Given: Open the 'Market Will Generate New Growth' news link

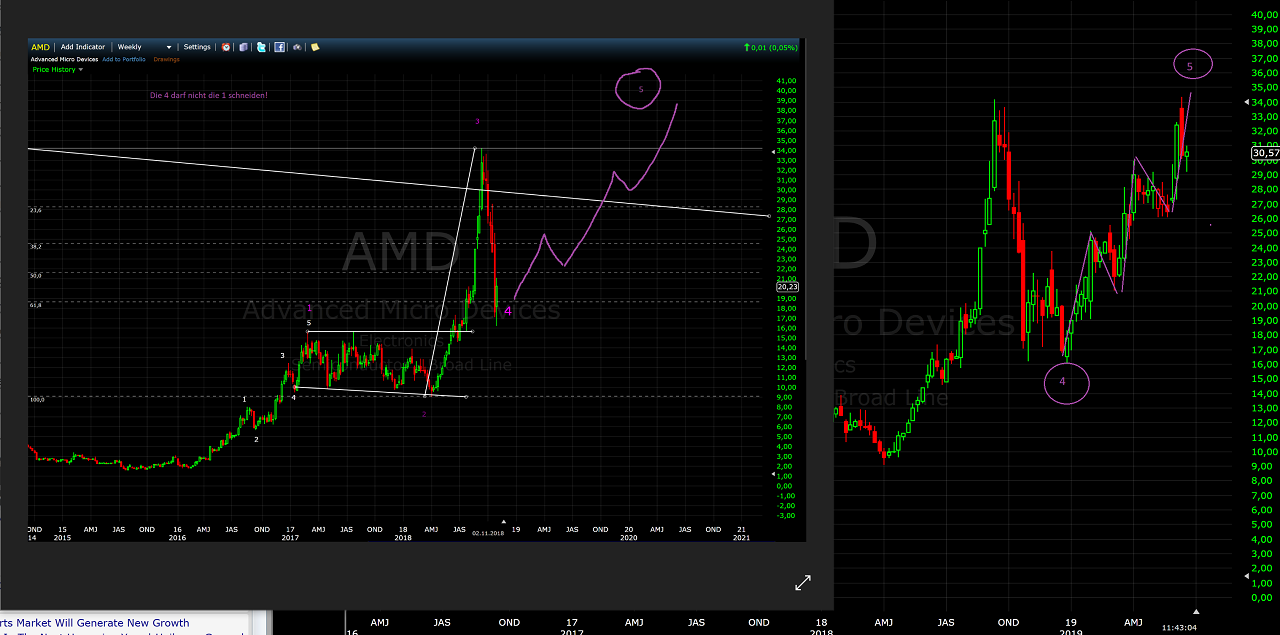Looking at the screenshot, I should (x=94, y=623).
